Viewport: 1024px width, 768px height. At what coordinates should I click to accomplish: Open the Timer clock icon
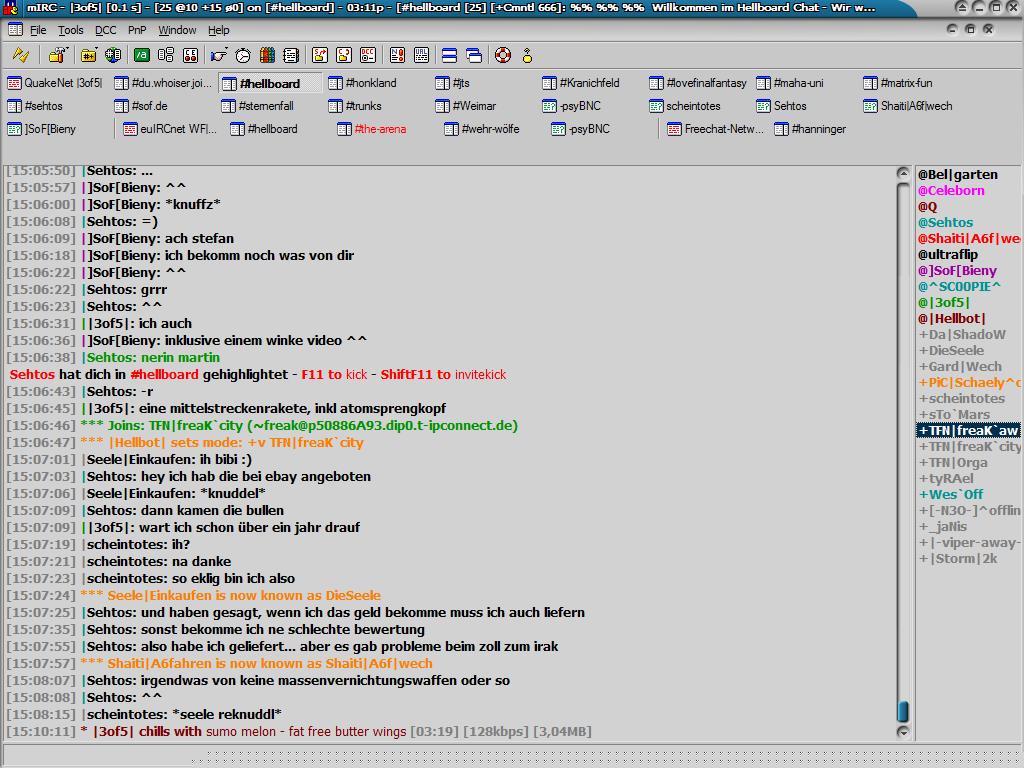click(244, 55)
